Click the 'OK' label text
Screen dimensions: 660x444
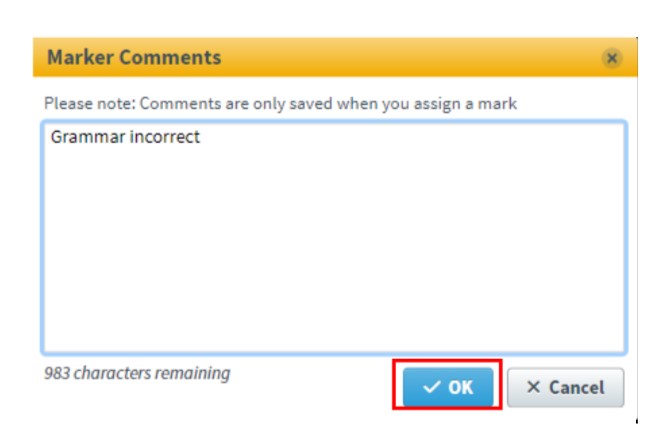(461, 387)
